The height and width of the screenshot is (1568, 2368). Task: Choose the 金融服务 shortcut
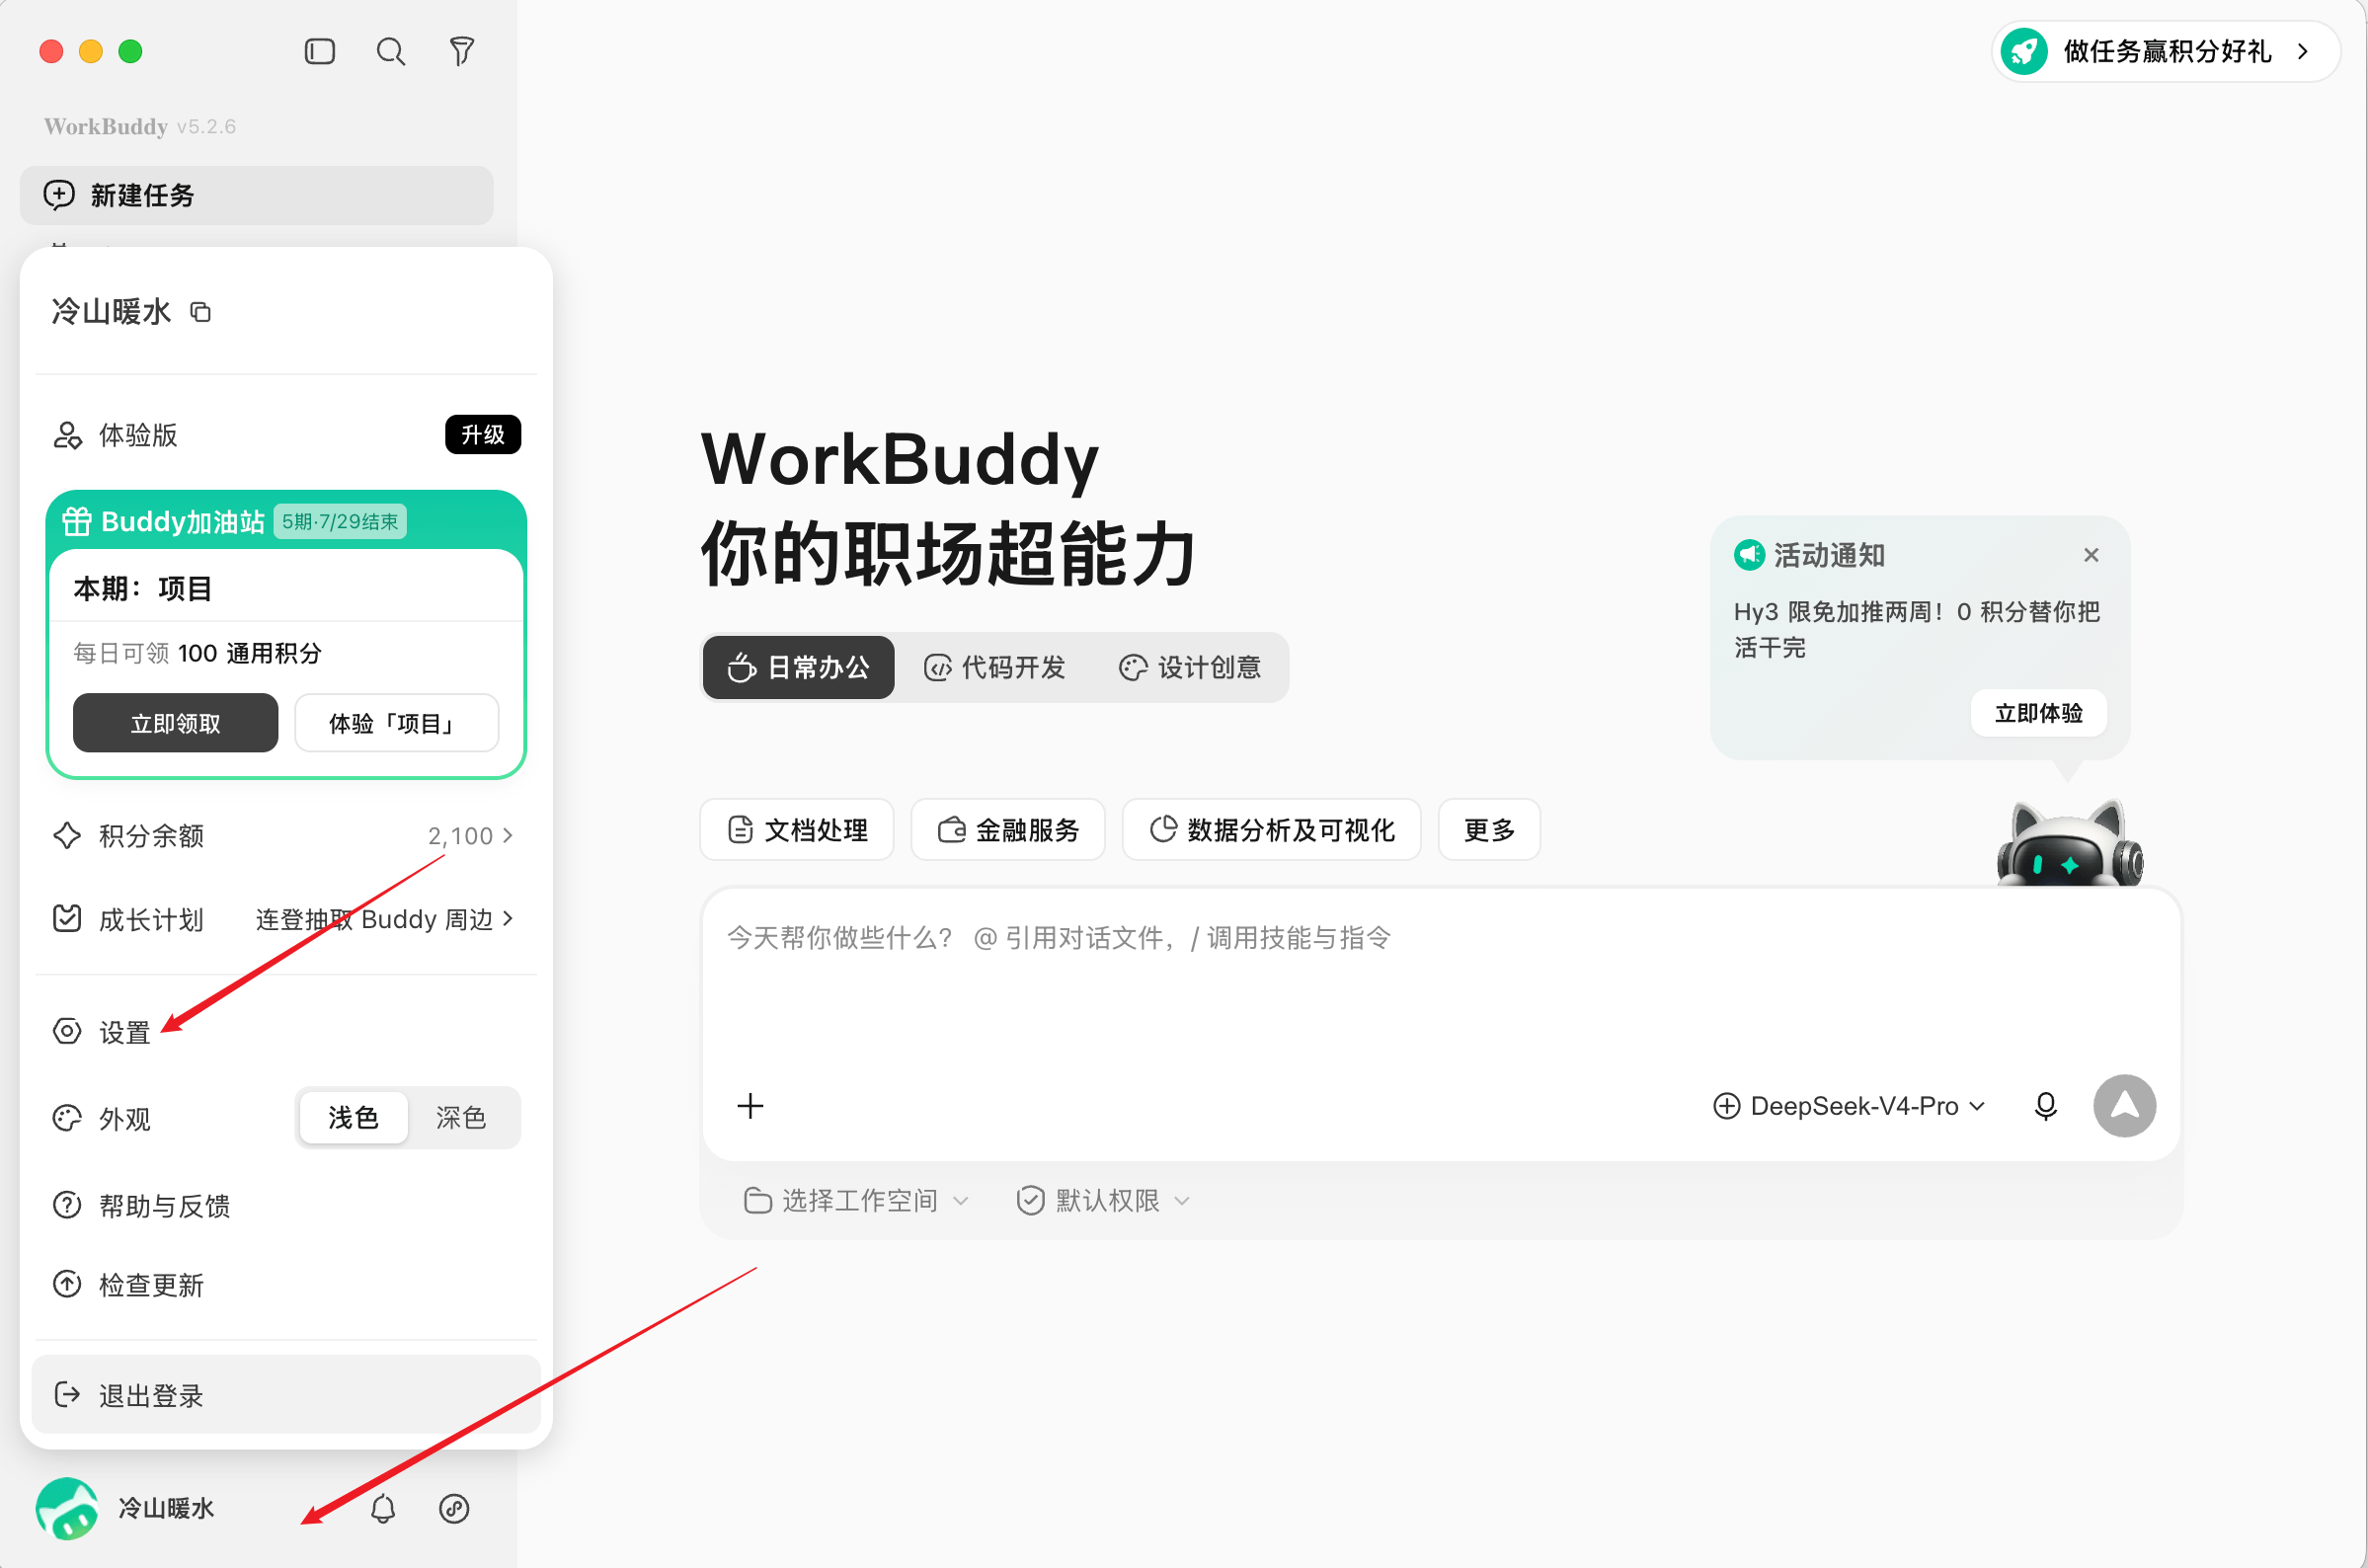[1008, 830]
